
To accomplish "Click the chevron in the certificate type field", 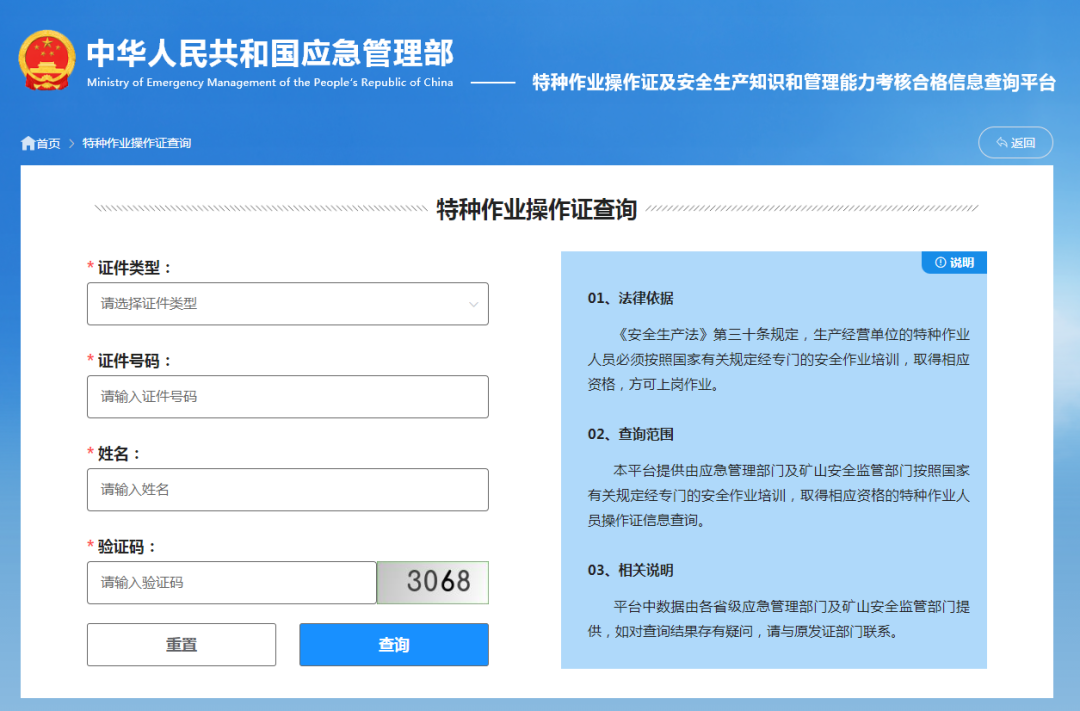I will point(474,304).
